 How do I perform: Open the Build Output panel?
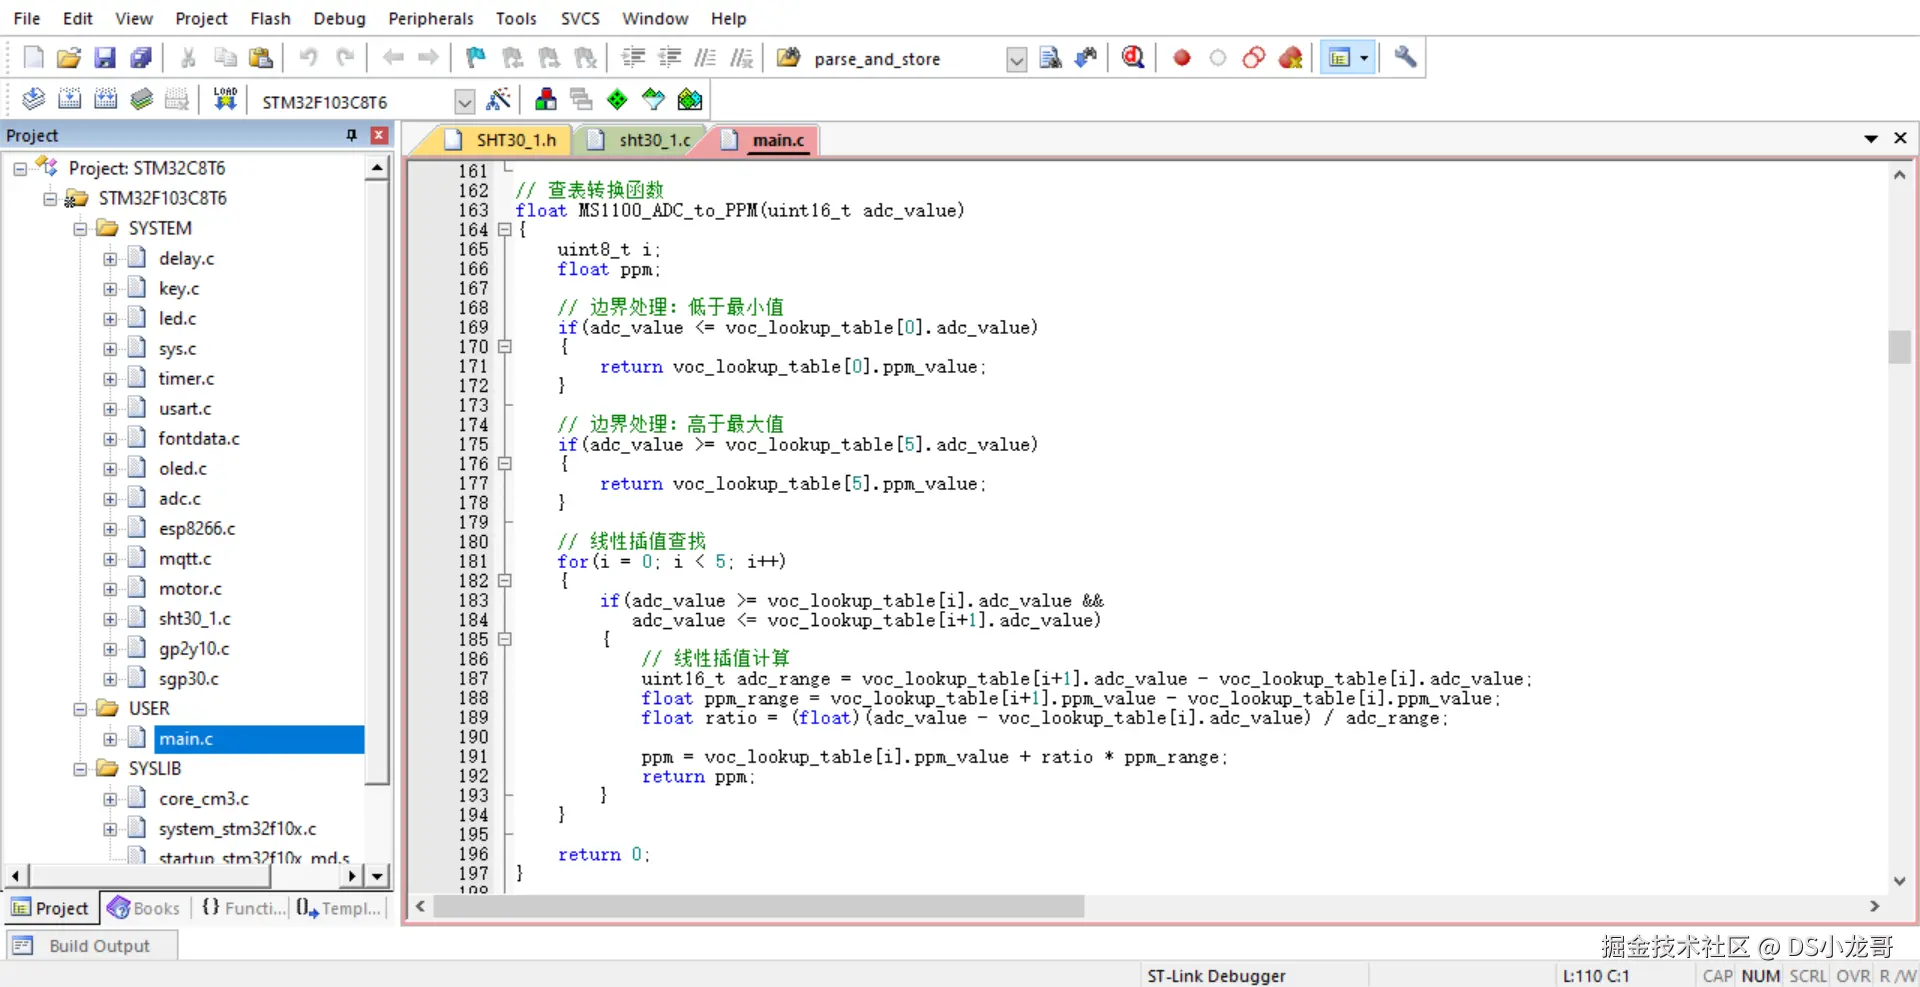click(92, 946)
